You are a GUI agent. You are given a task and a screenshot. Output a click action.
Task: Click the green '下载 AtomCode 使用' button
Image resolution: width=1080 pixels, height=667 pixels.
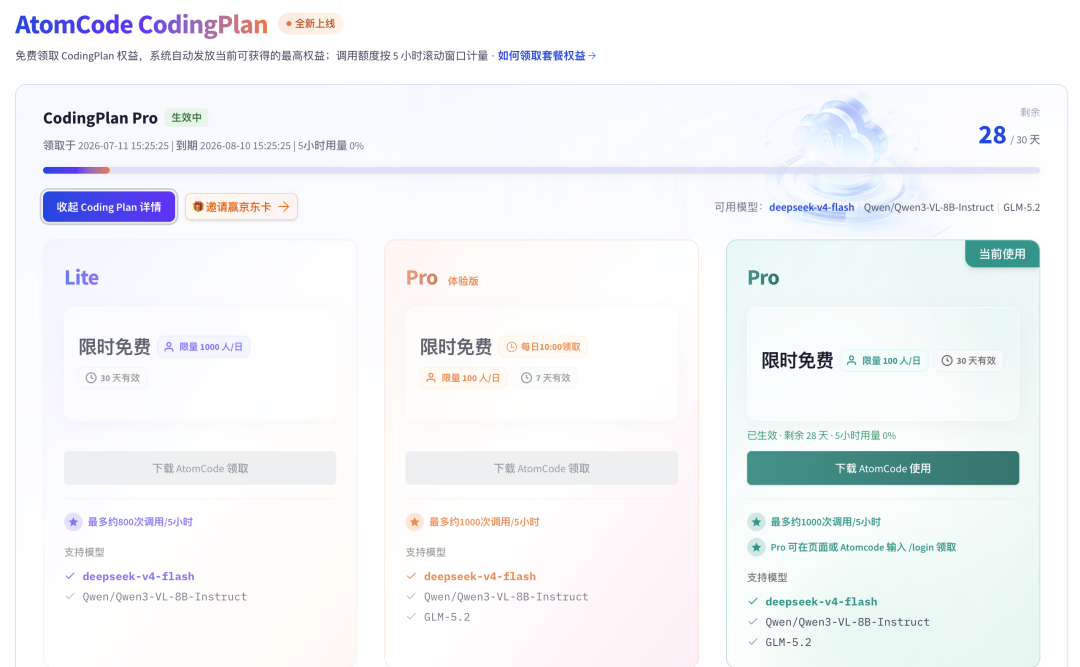coord(883,469)
